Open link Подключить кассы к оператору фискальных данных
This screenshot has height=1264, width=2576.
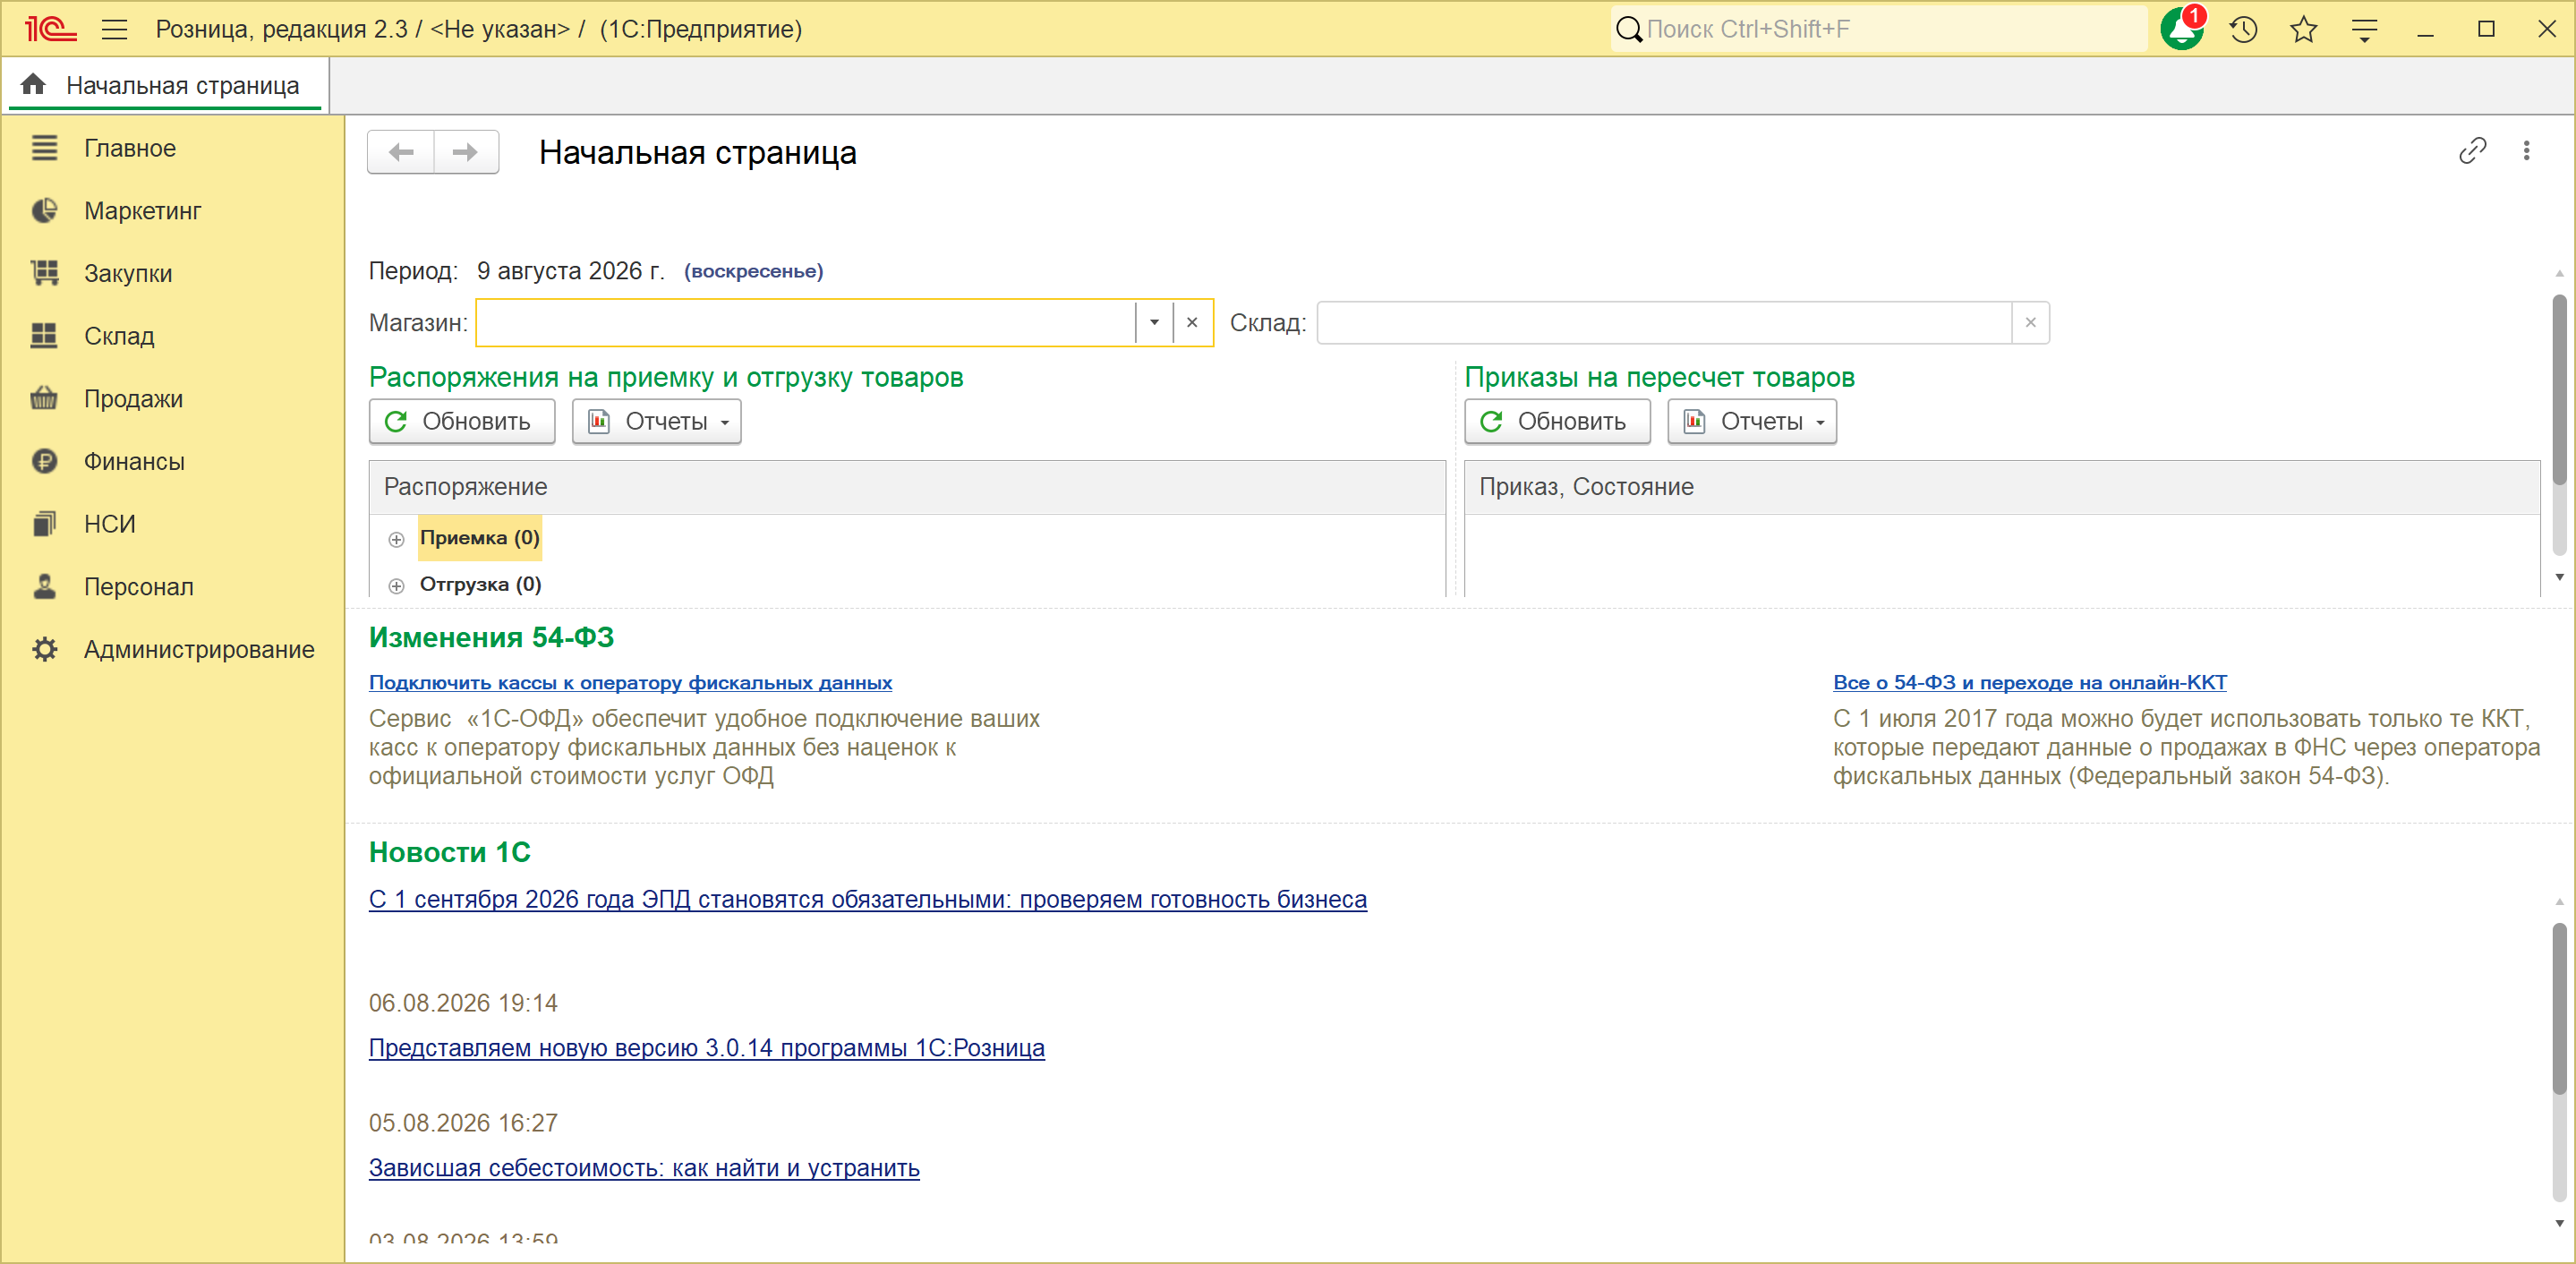pyautogui.click(x=630, y=682)
